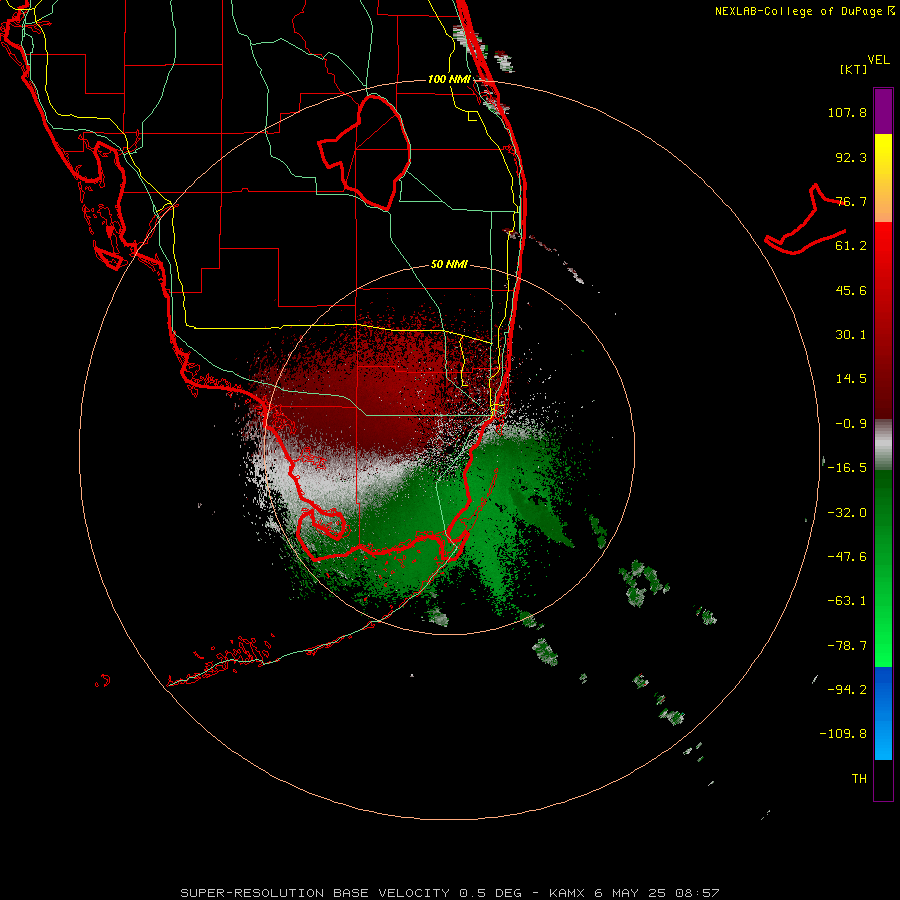Select the 14.5 velocity scale value
Image resolution: width=900 pixels, height=900 pixels.
coord(851,379)
